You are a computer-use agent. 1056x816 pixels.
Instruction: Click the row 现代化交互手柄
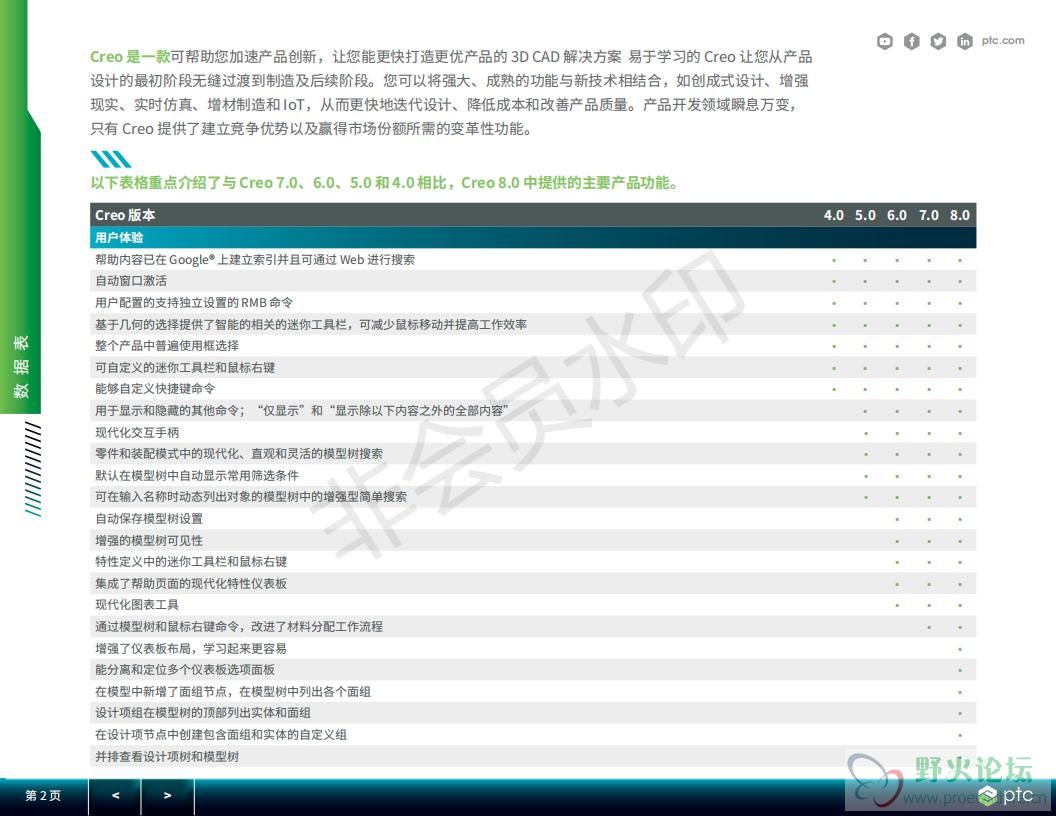point(533,432)
